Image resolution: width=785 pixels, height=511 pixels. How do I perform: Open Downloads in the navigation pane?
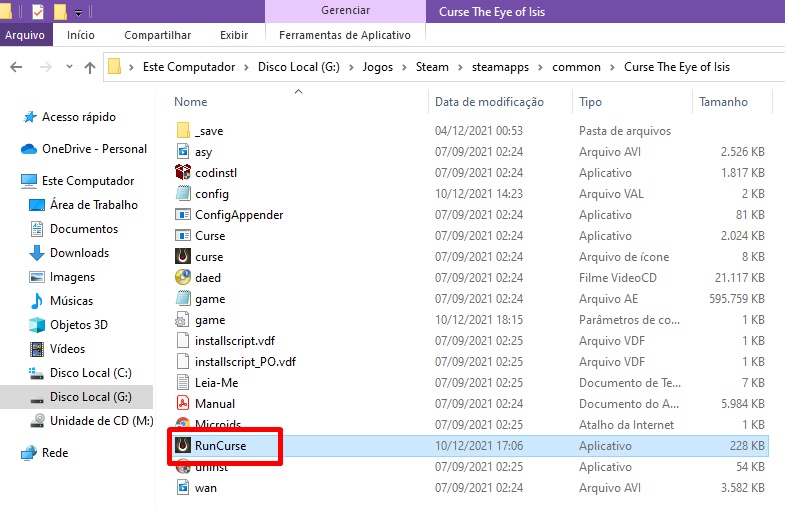[x=79, y=253]
